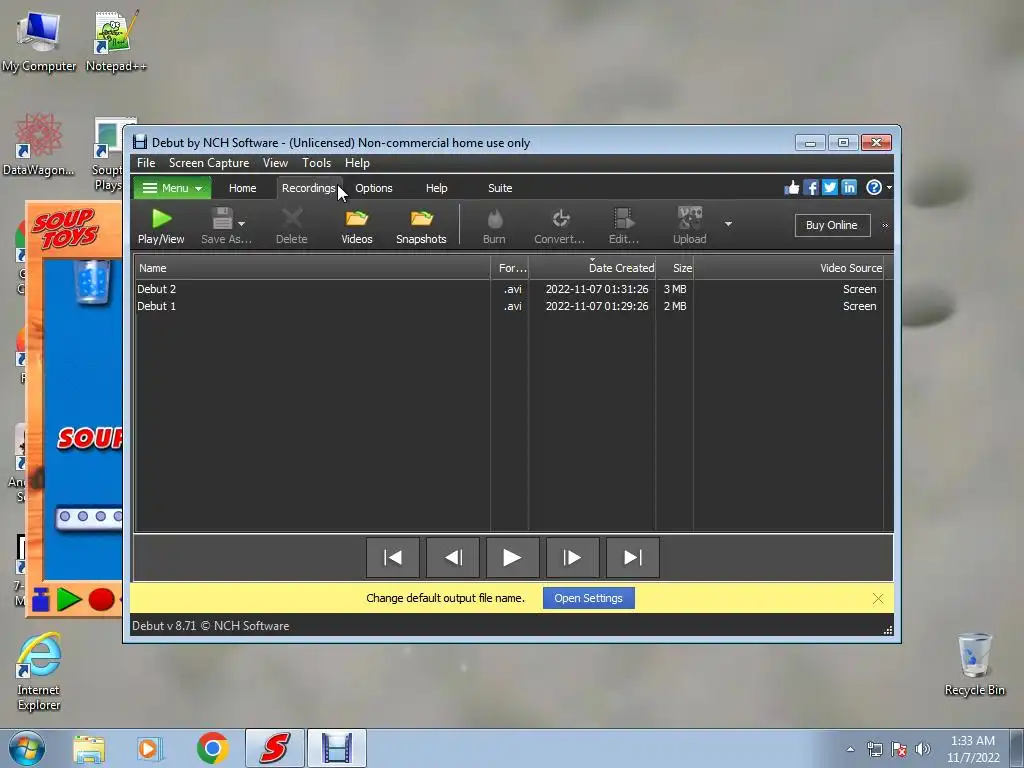
Task: Open Windows Explorer from the taskbar
Action: point(89,749)
